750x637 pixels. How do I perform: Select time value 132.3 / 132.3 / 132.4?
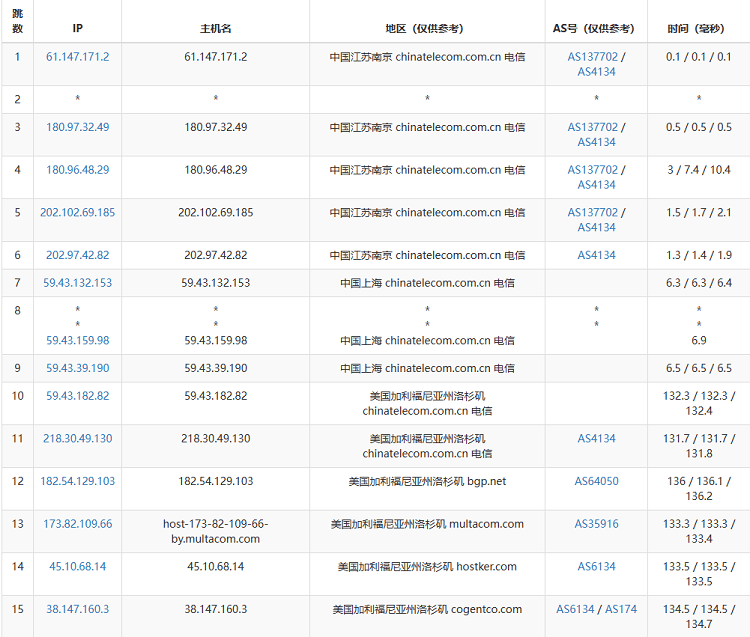699,403
